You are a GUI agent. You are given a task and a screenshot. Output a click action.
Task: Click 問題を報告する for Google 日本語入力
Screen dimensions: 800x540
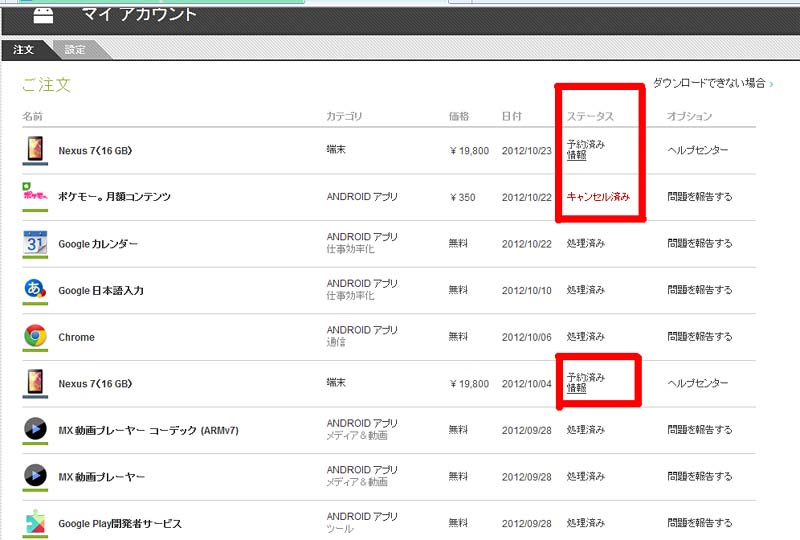tap(699, 290)
